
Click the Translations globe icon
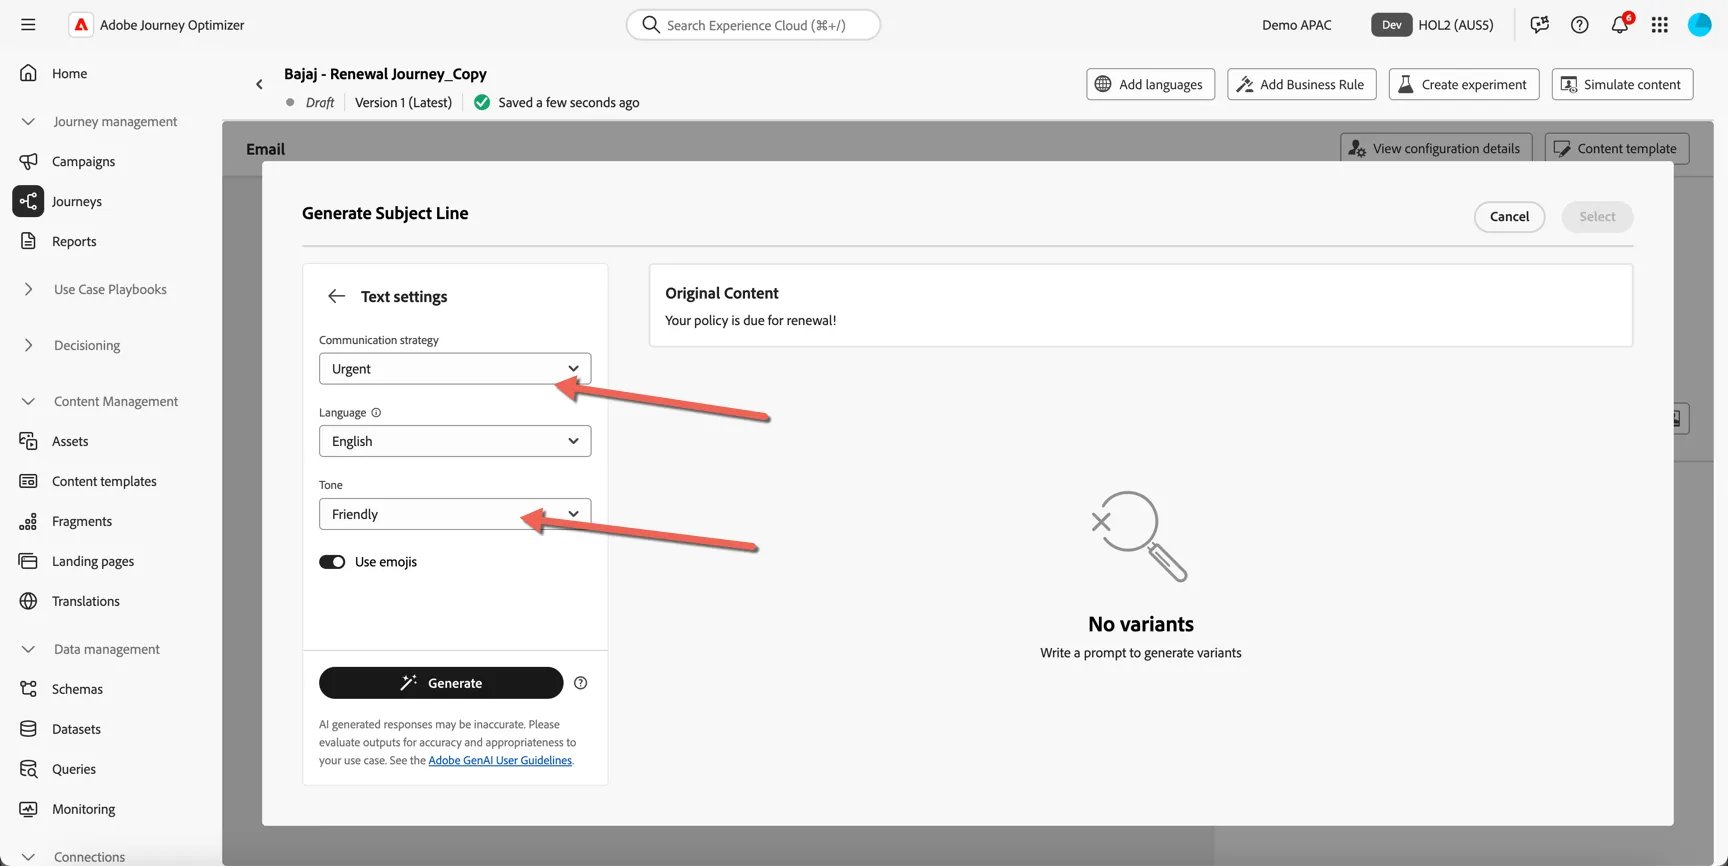click(x=28, y=601)
